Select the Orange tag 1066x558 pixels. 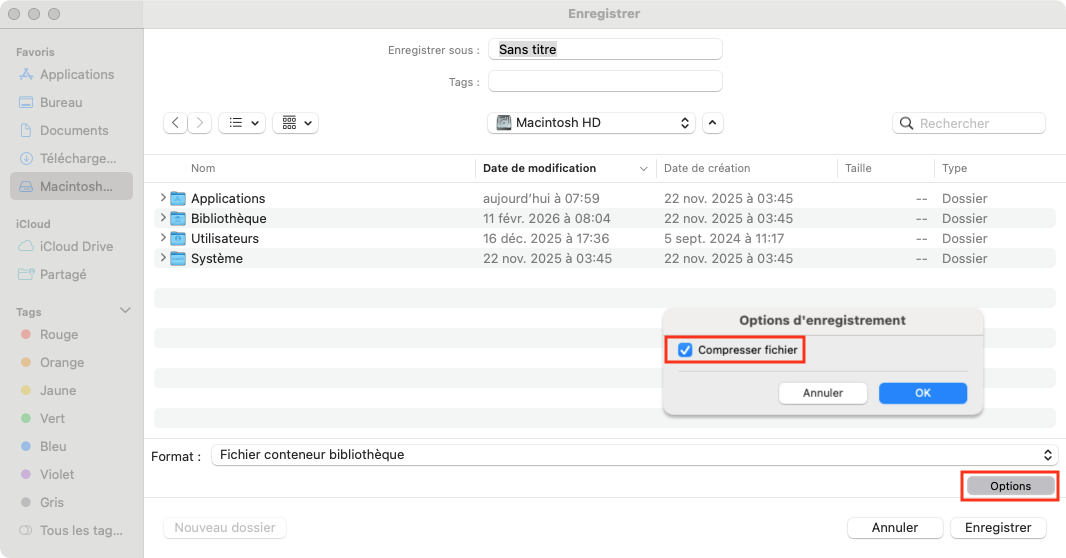(x=52, y=363)
